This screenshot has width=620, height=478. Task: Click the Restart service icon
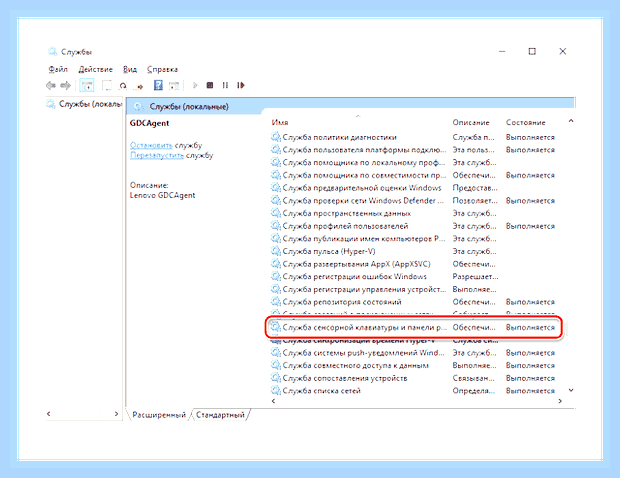[240, 85]
